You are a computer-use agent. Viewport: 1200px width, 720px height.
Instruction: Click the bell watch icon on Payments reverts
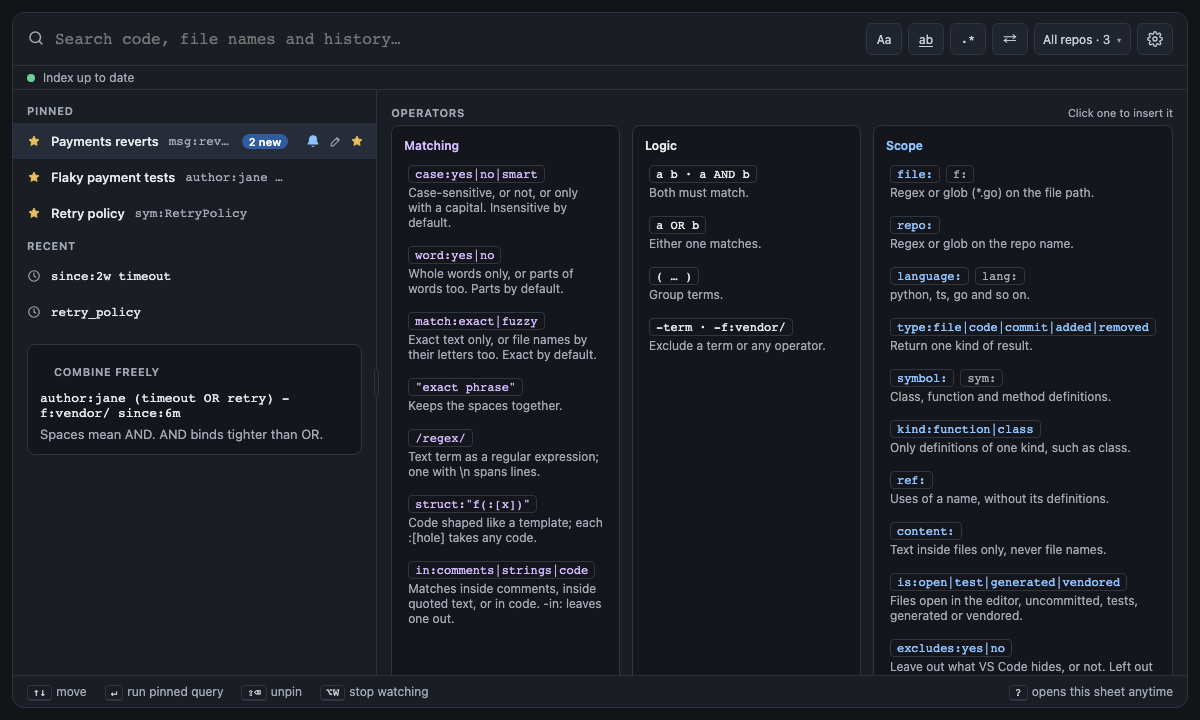313,142
